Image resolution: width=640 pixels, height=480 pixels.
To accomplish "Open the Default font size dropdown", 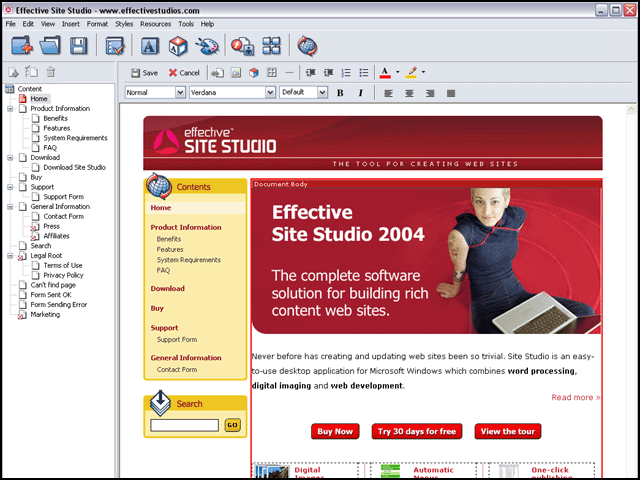I will point(322,93).
